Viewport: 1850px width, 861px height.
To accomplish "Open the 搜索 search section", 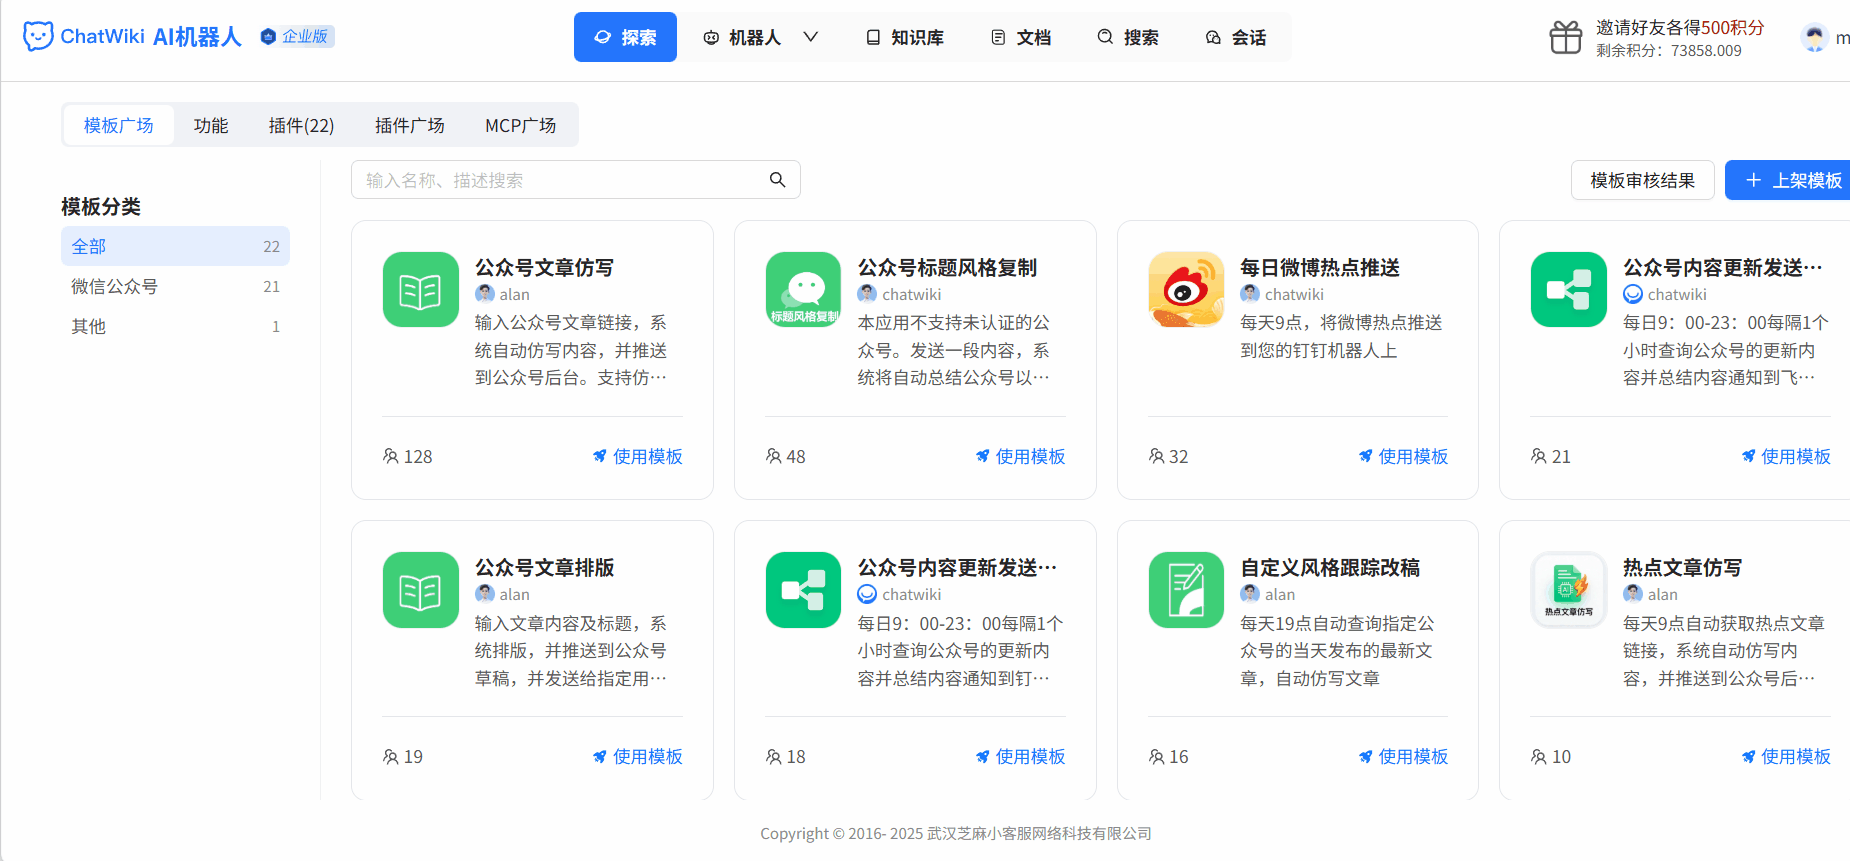I will coord(1128,37).
